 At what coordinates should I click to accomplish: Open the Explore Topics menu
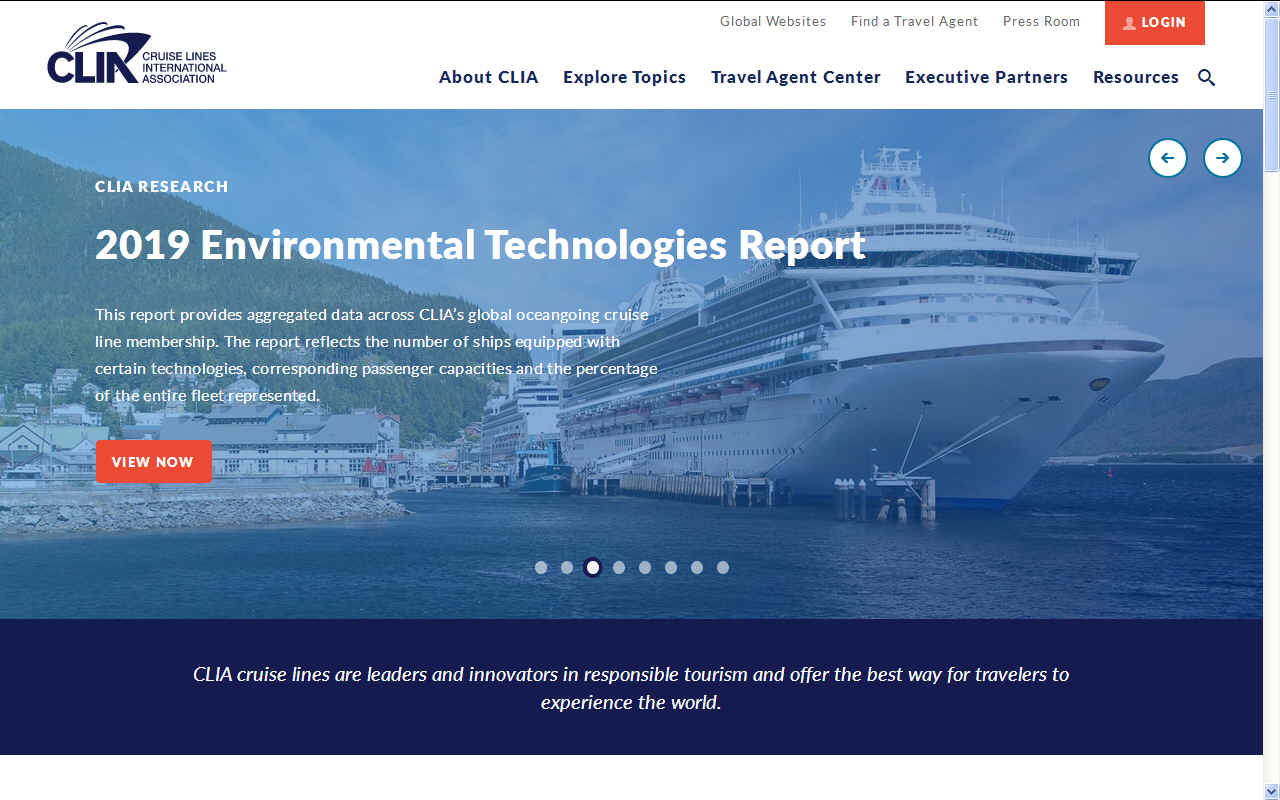(x=624, y=77)
